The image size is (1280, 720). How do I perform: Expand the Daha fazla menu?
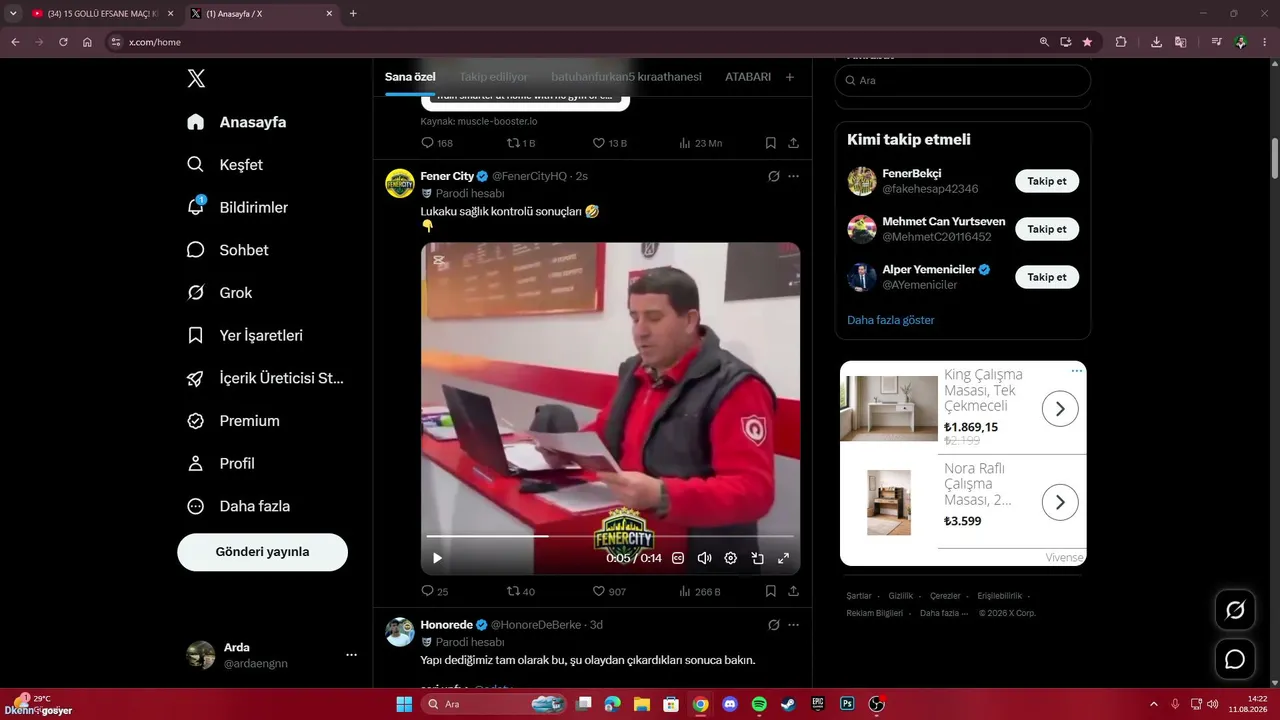(x=239, y=506)
